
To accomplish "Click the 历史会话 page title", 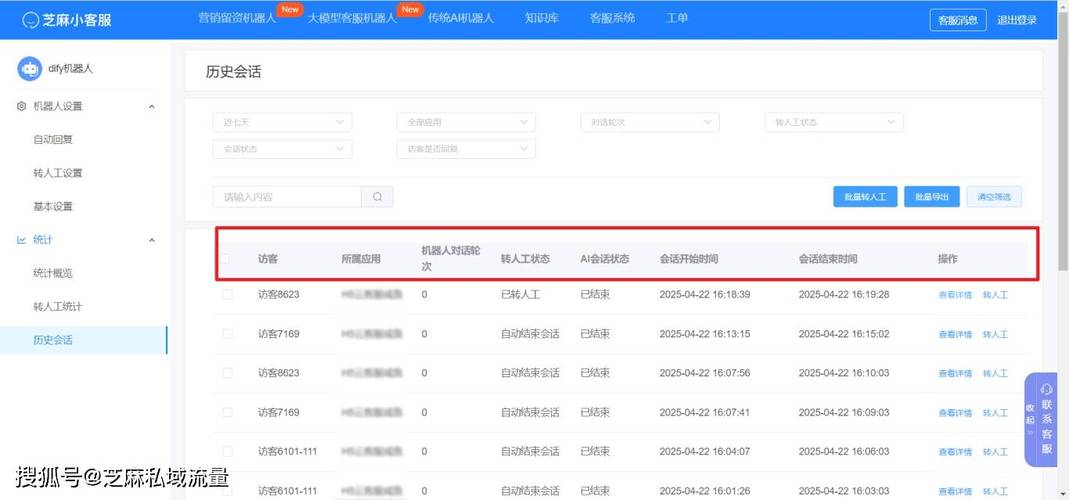I will 233,72.
